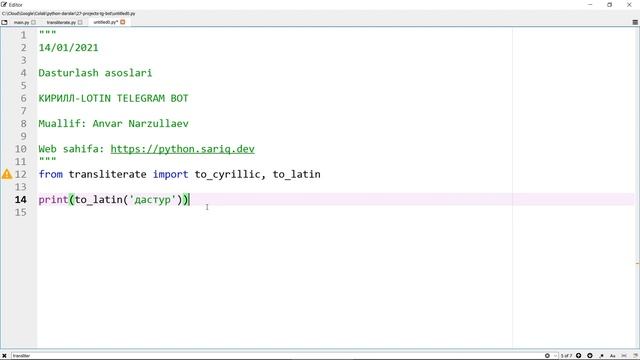This screenshot has width=640, height=360.
Task: Close the main.py tab
Action: coord(33,22)
